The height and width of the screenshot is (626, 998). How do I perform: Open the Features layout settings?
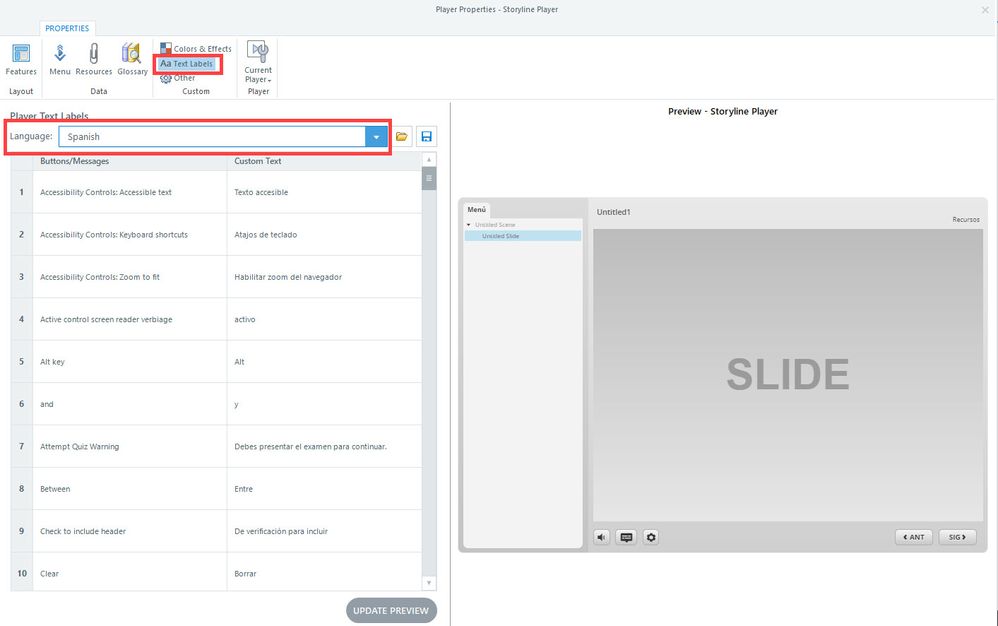coord(21,60)
